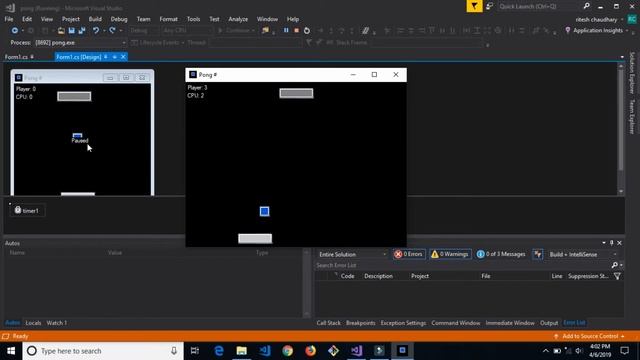The height and width of the screenshot is (360, 640).
Task: Open the Solution Explorer side tab
Action: 632,73
